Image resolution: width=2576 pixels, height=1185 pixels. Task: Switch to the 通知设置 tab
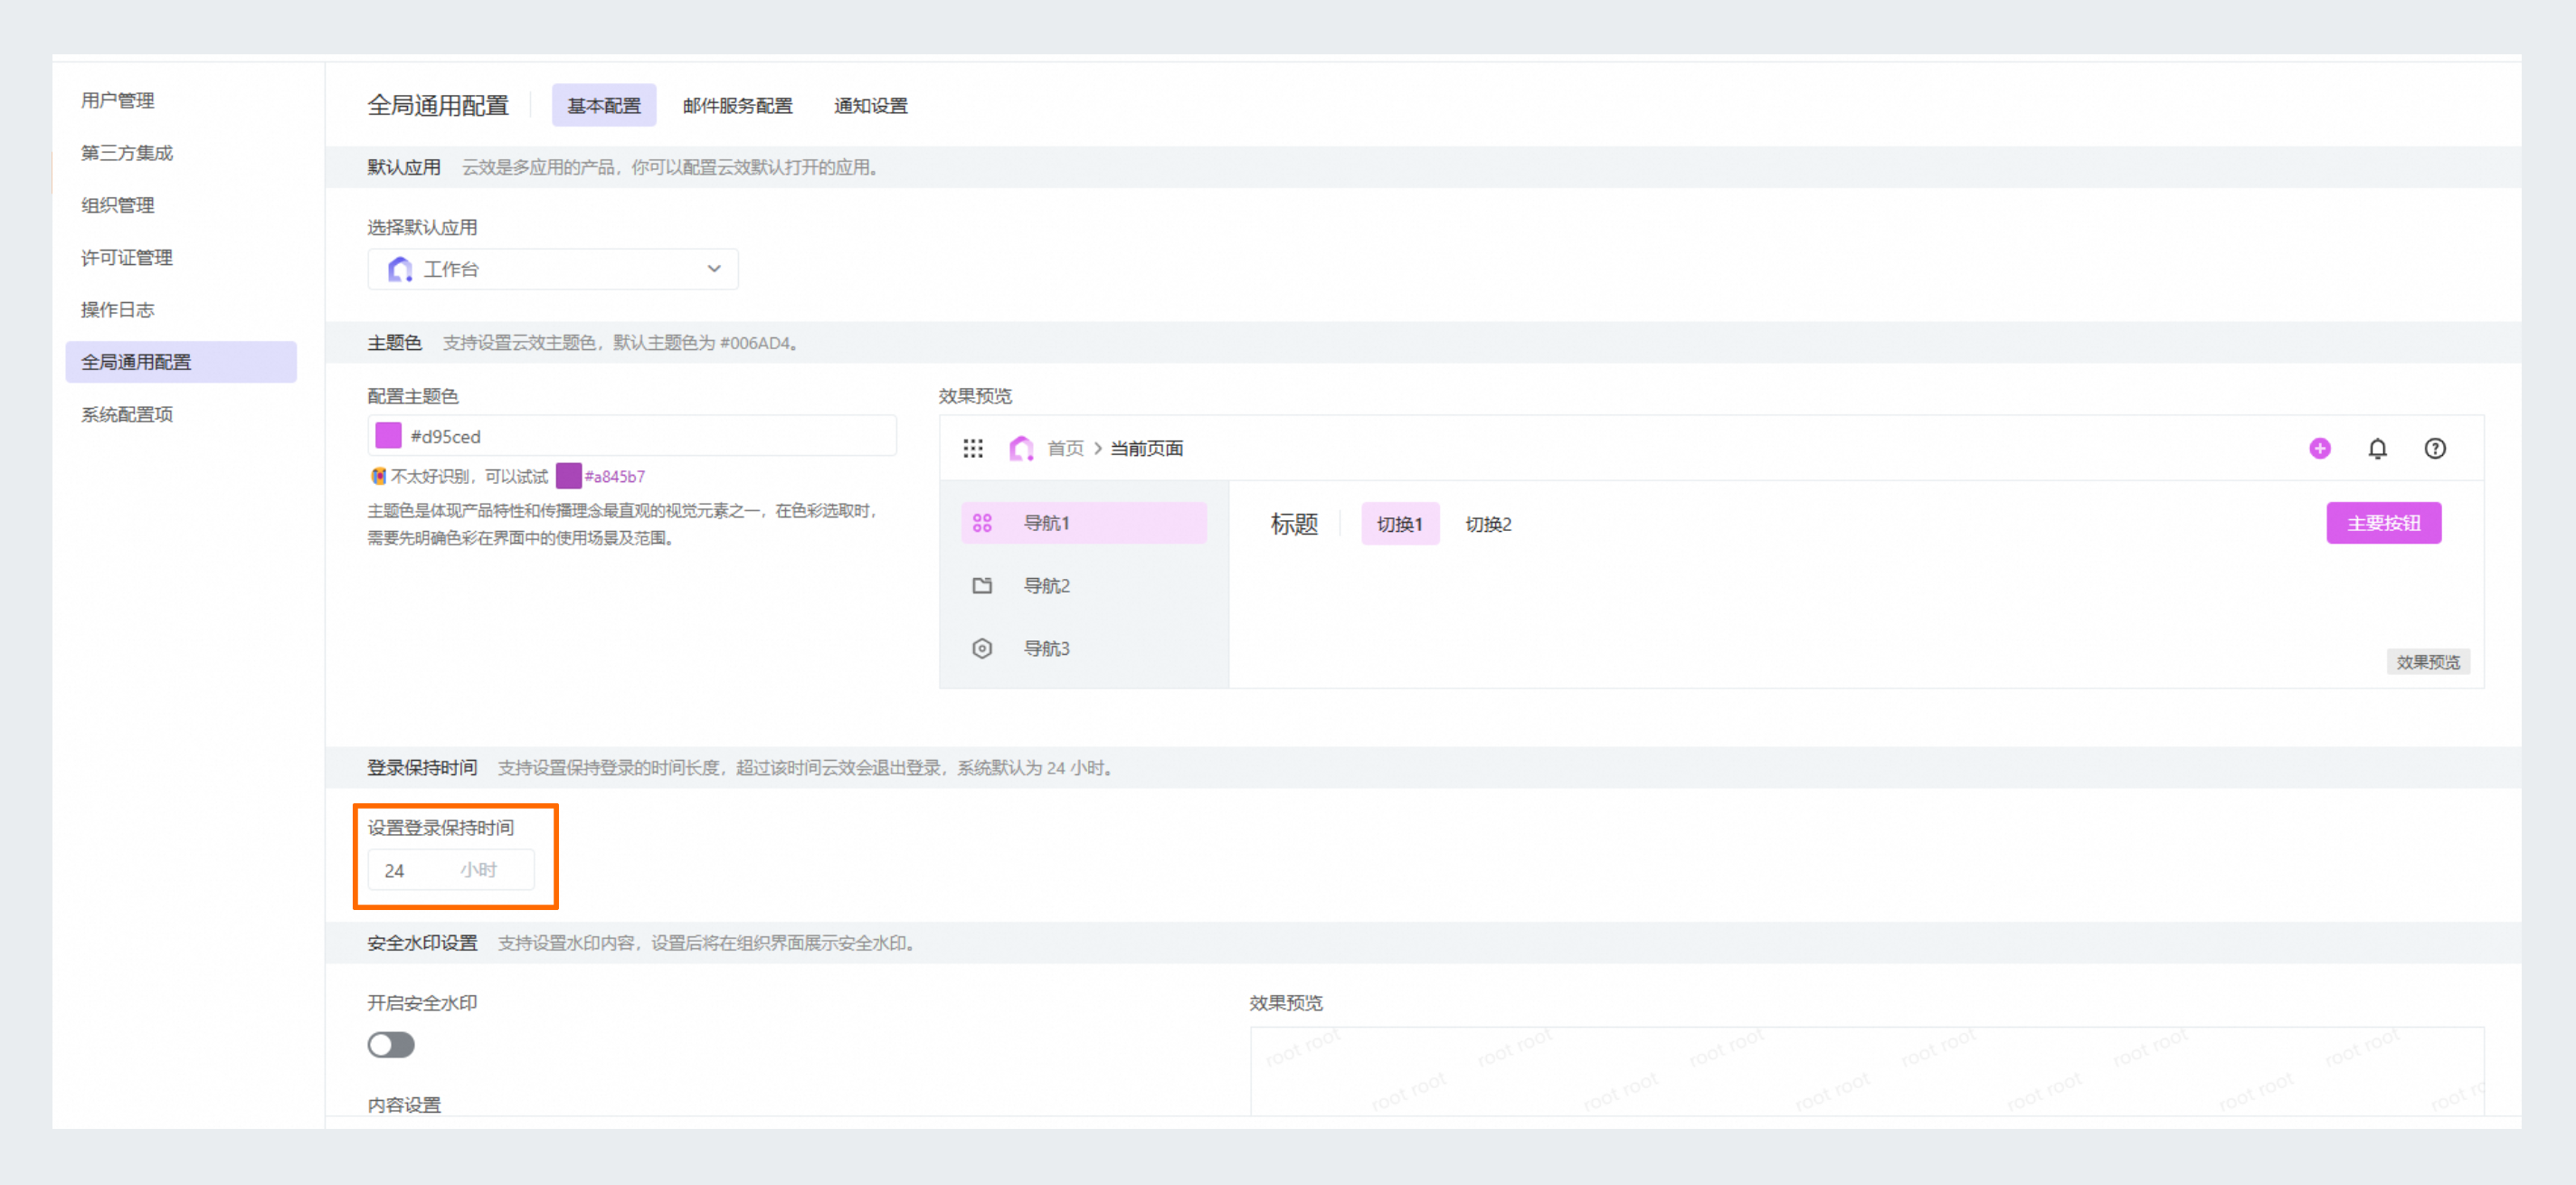pos(870,105)
